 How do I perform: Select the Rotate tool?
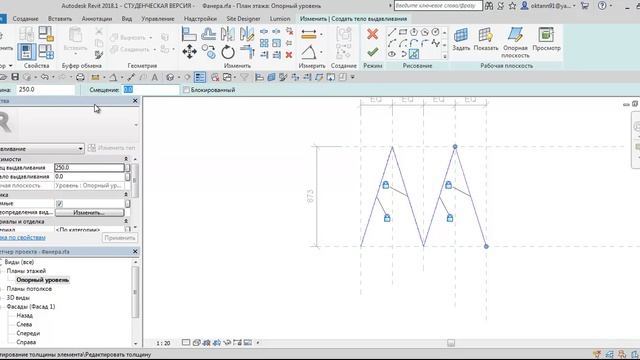coord(228,52)
